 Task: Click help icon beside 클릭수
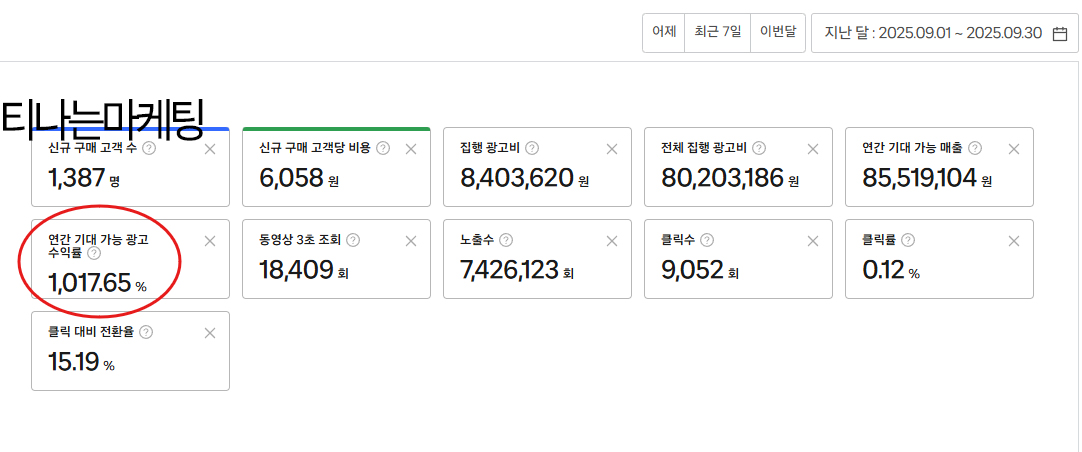coord(707,240)
